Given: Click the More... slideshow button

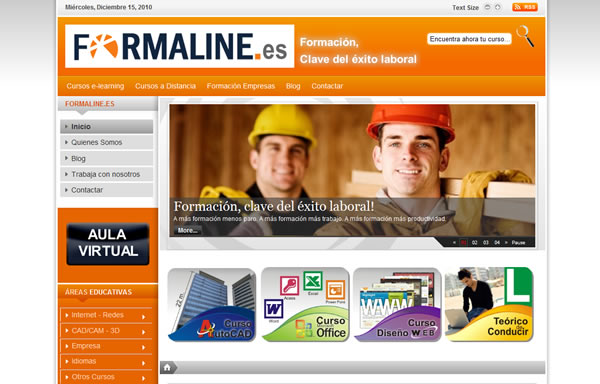Looking at the screenshot, I should coord(188,231).
